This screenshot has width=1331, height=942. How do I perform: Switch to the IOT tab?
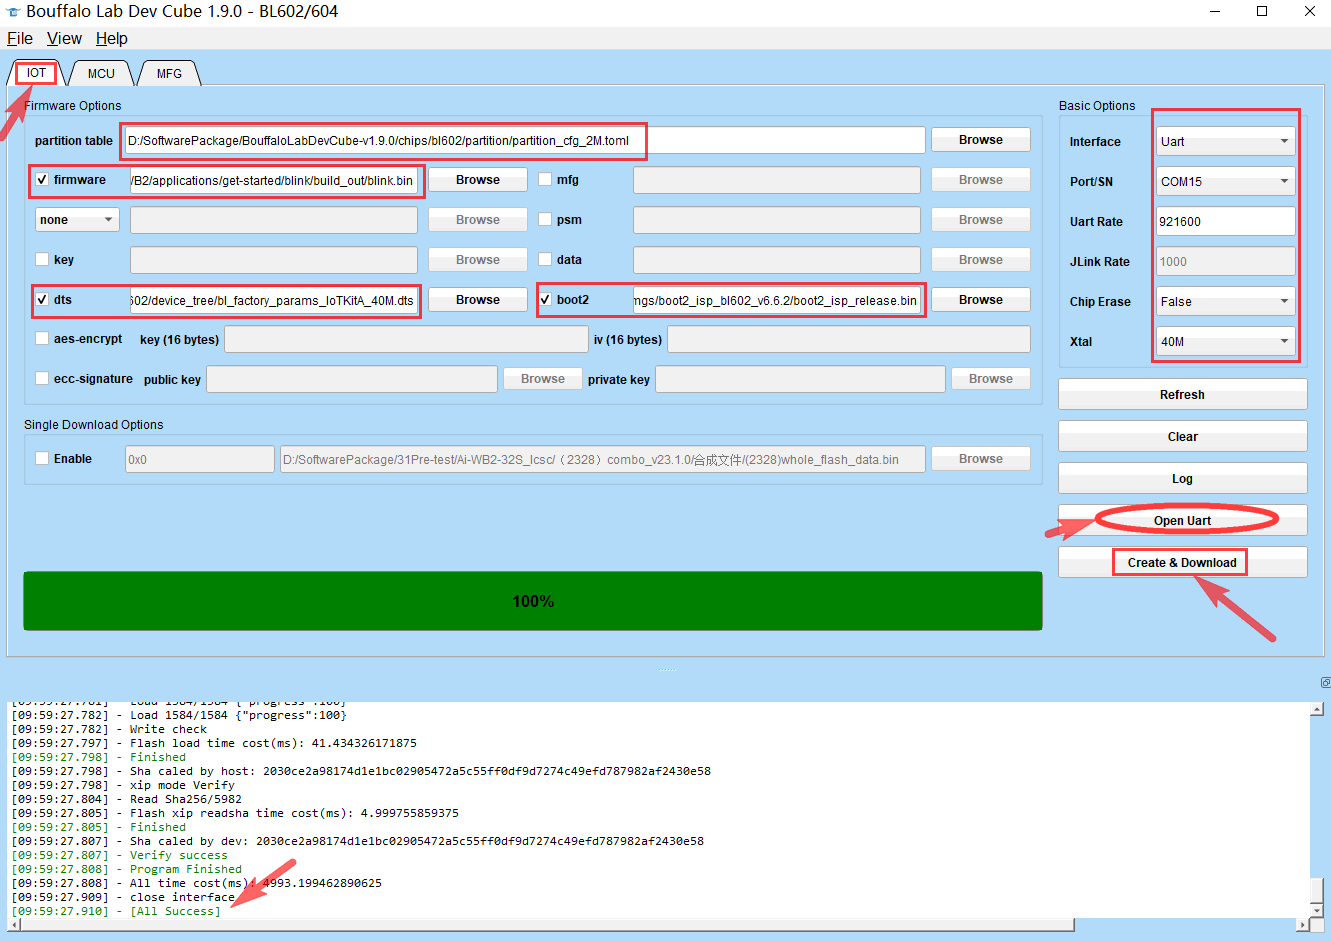(x=36, y=73)
